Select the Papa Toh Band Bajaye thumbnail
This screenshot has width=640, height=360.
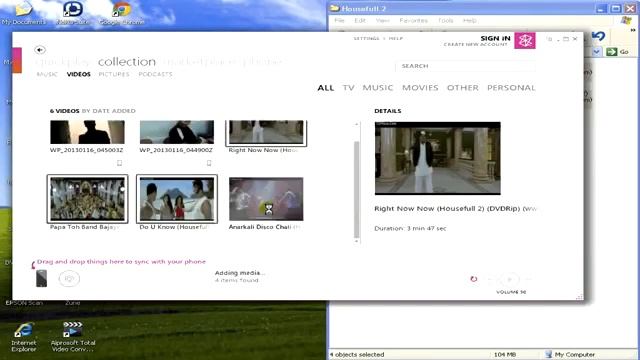[87, 199]
